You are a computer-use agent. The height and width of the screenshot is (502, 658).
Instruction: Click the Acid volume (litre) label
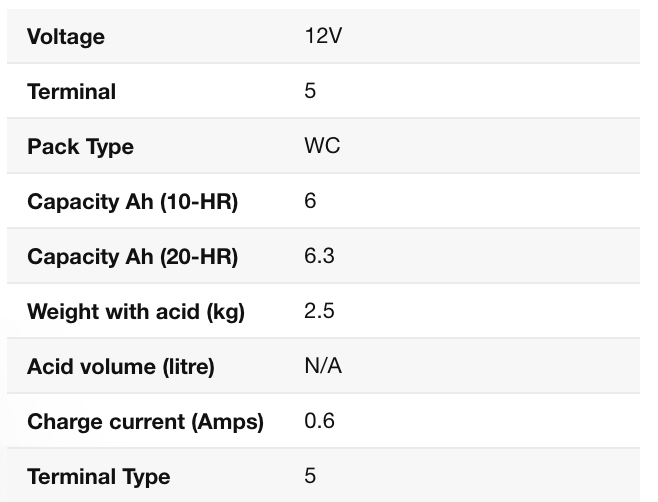121,367
